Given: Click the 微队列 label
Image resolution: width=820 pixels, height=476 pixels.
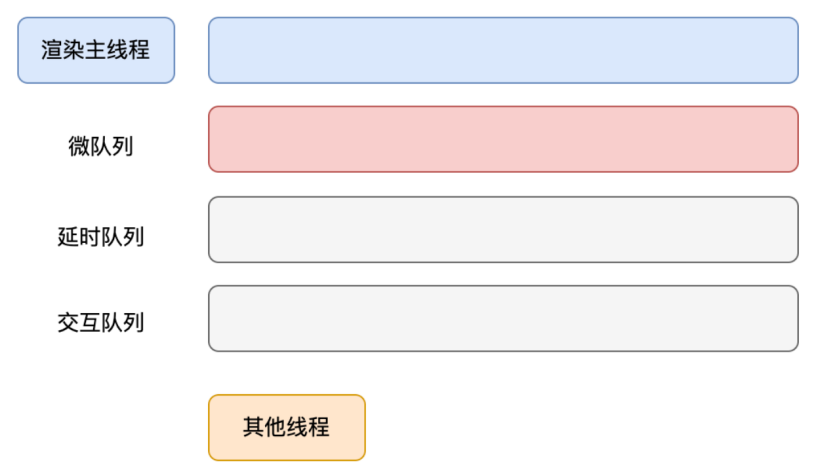Looking at the screenshot, I should [x=101, y=147].
